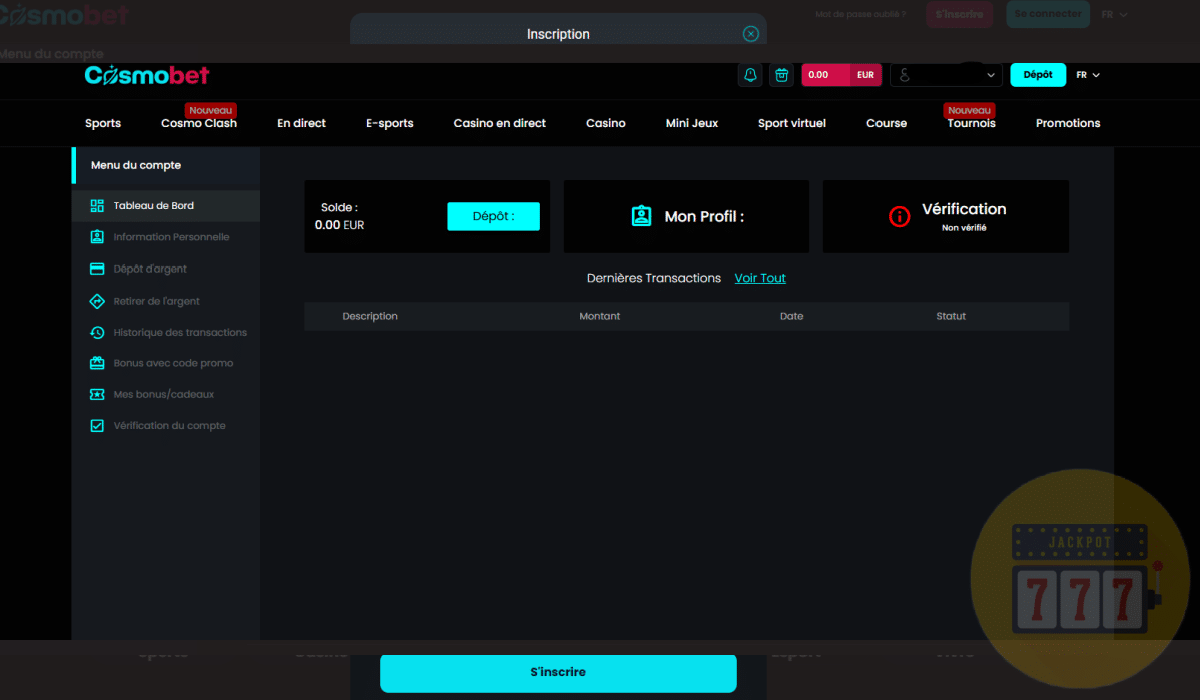Select Dépôt d'argent in sidebar
Screen dimensions: 1200x700
(166, 269)
